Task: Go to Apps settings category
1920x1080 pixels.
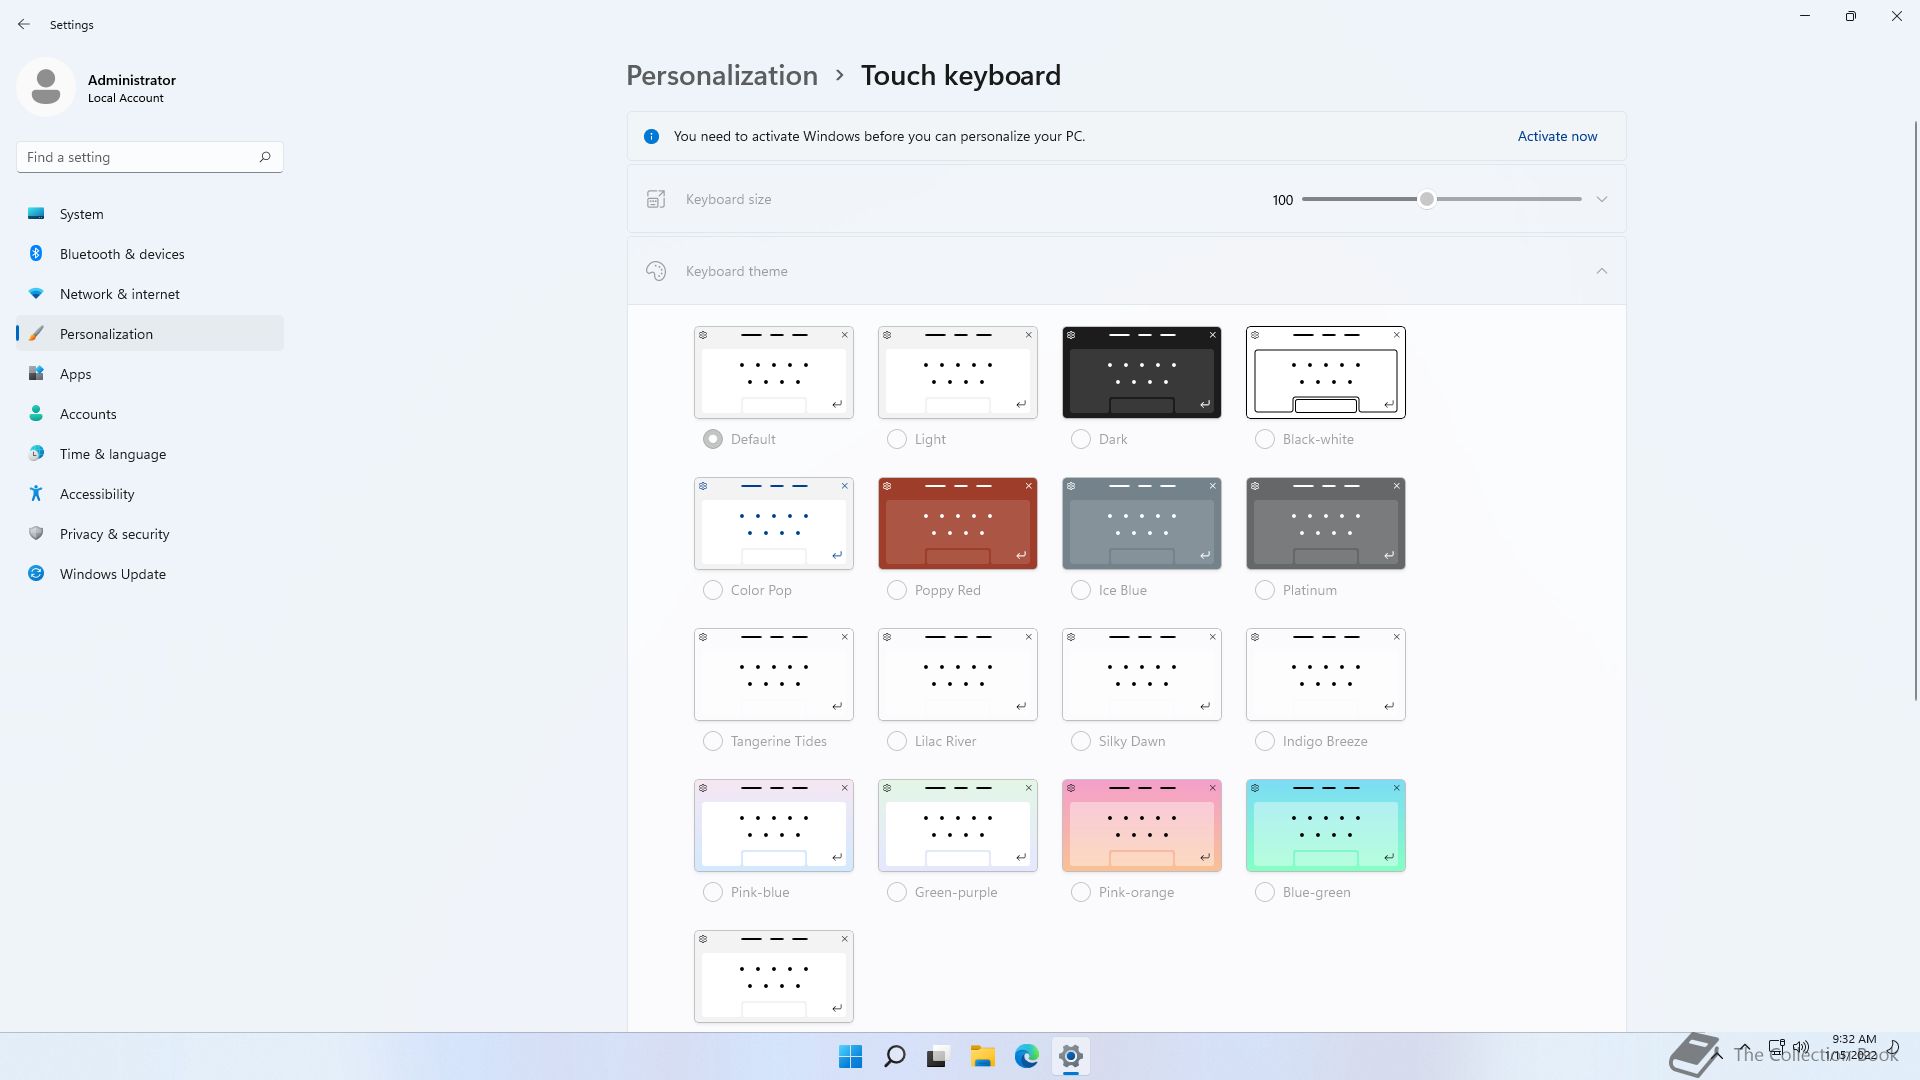Action: tap(150, 374)
